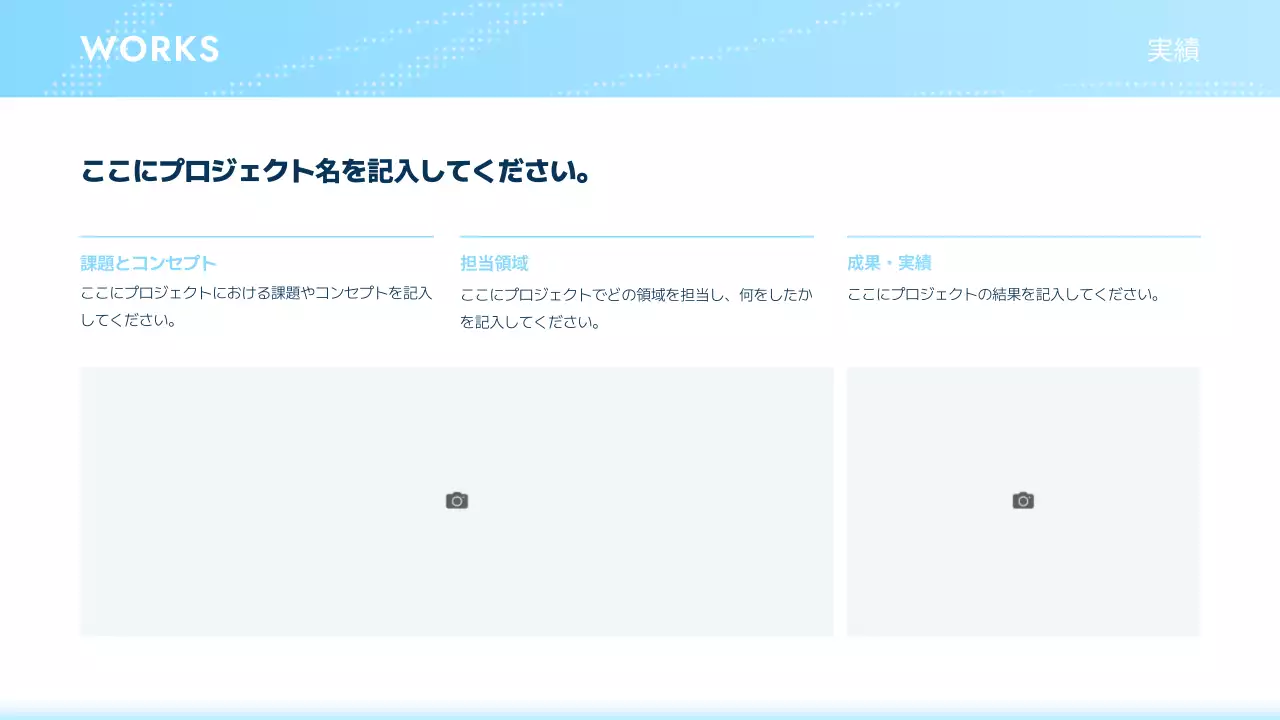This screenshot has width=1280, height=720.
Task: Click the white gap between heading and divider lines
Action: 640,212
